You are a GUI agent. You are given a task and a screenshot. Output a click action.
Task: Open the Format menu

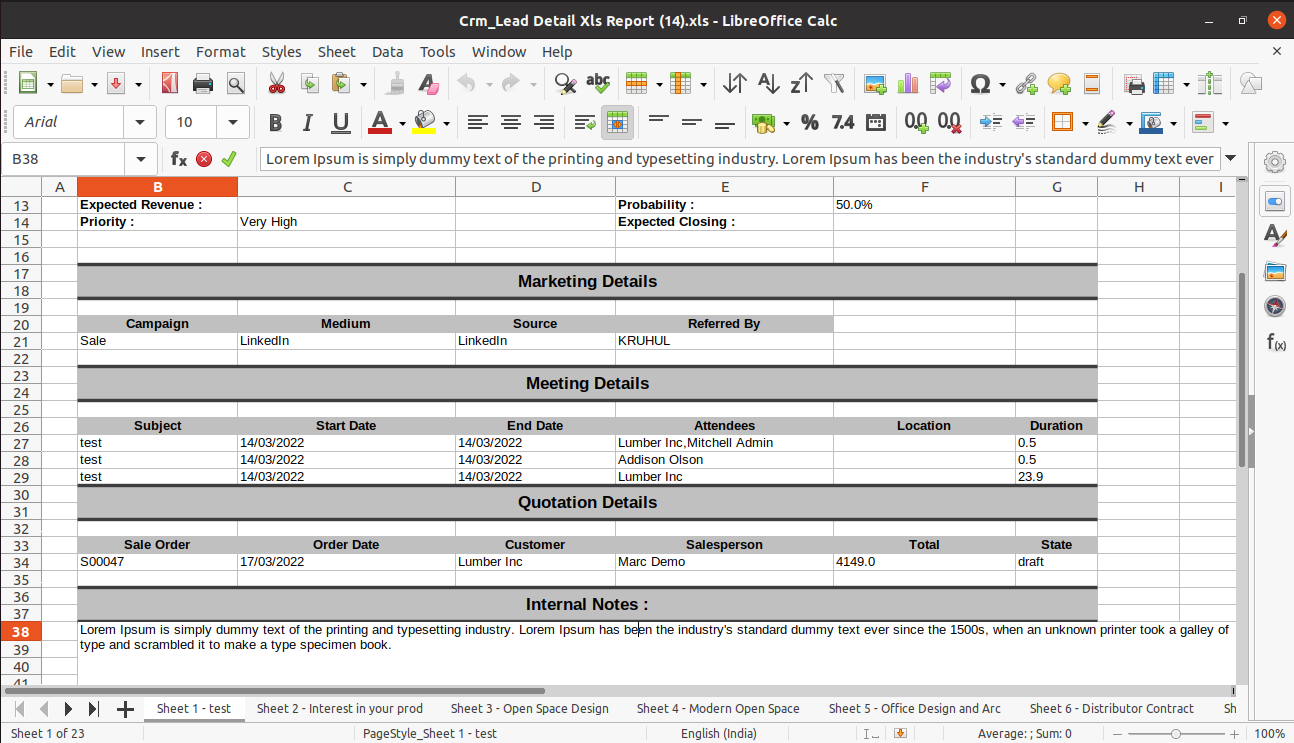[x=220, y=51]
